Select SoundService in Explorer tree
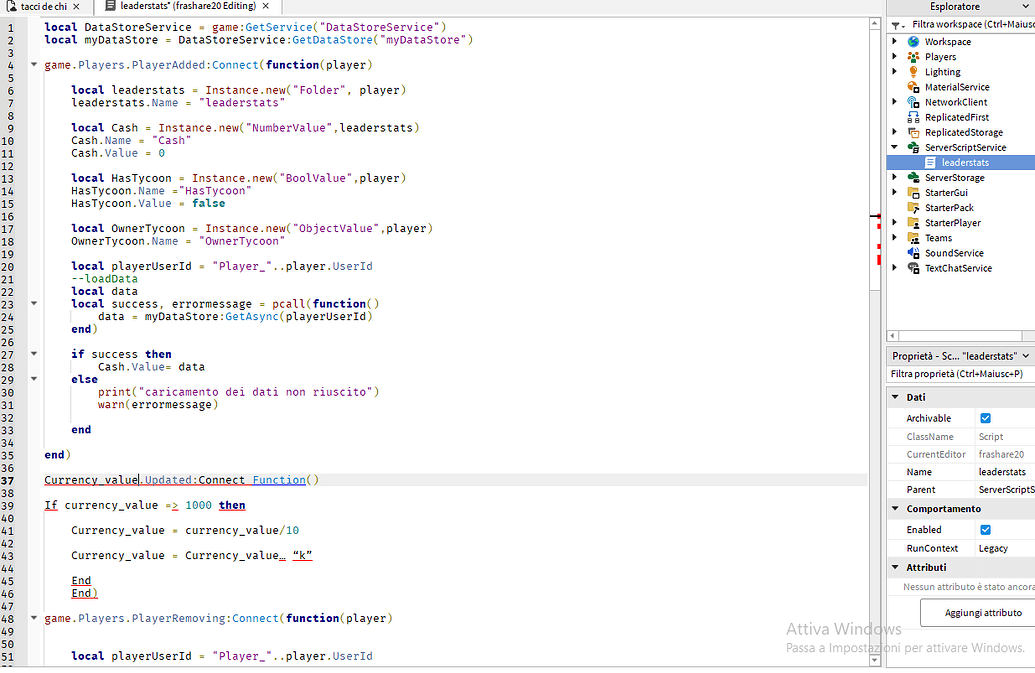1035x673 pixels. tap(954, 253)
